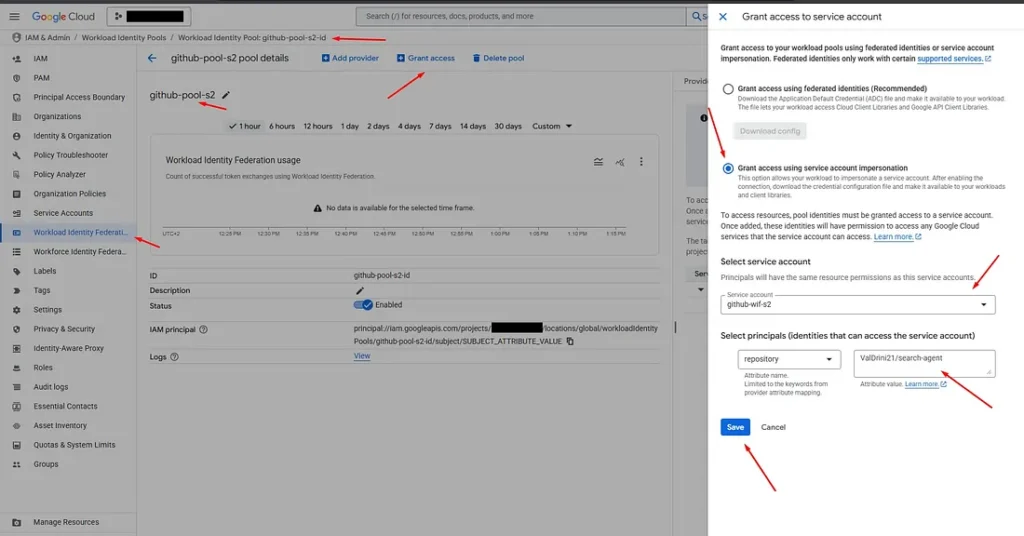Open the Custom time range dropdown
The height and width of the screenshot is (536, 1024).
click(x=552, y=126)
